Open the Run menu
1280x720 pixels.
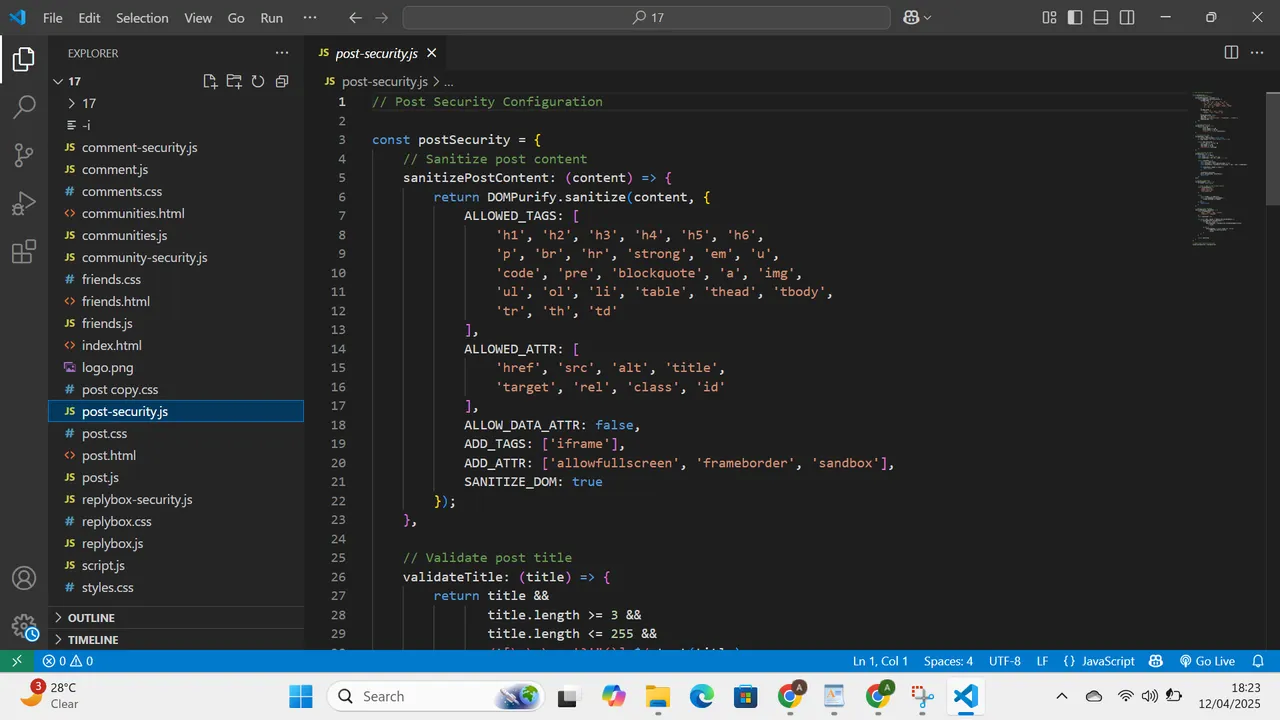(271, 18)
